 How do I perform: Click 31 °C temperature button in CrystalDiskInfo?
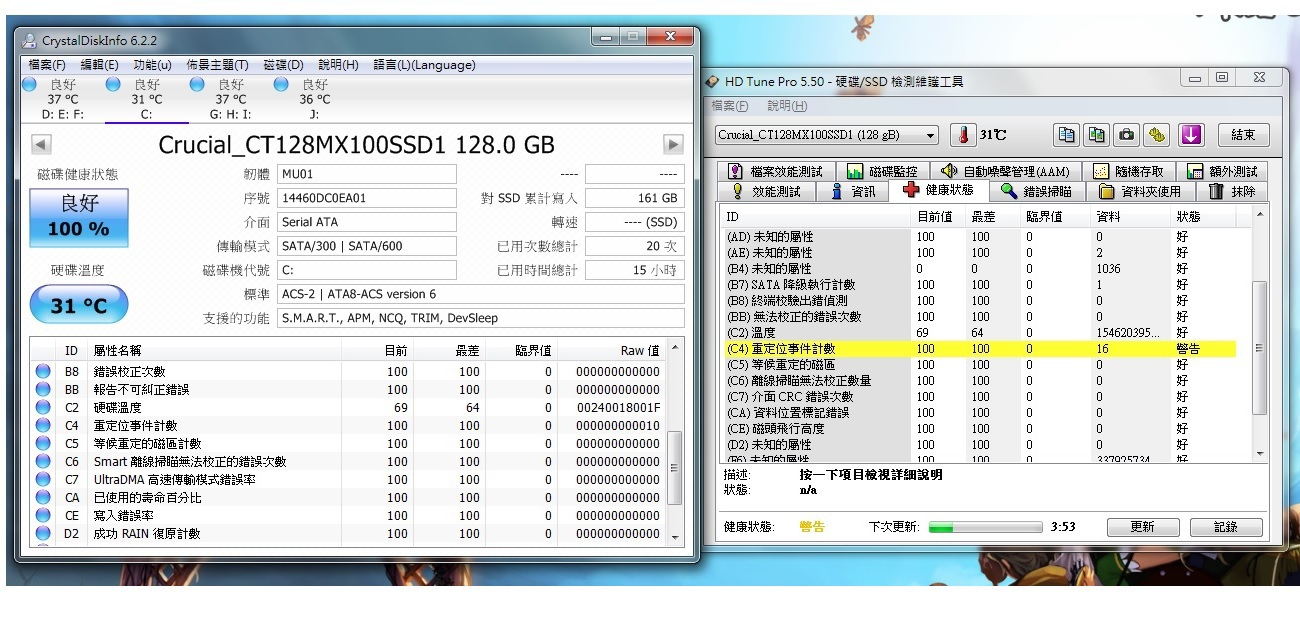pos(79,305)
